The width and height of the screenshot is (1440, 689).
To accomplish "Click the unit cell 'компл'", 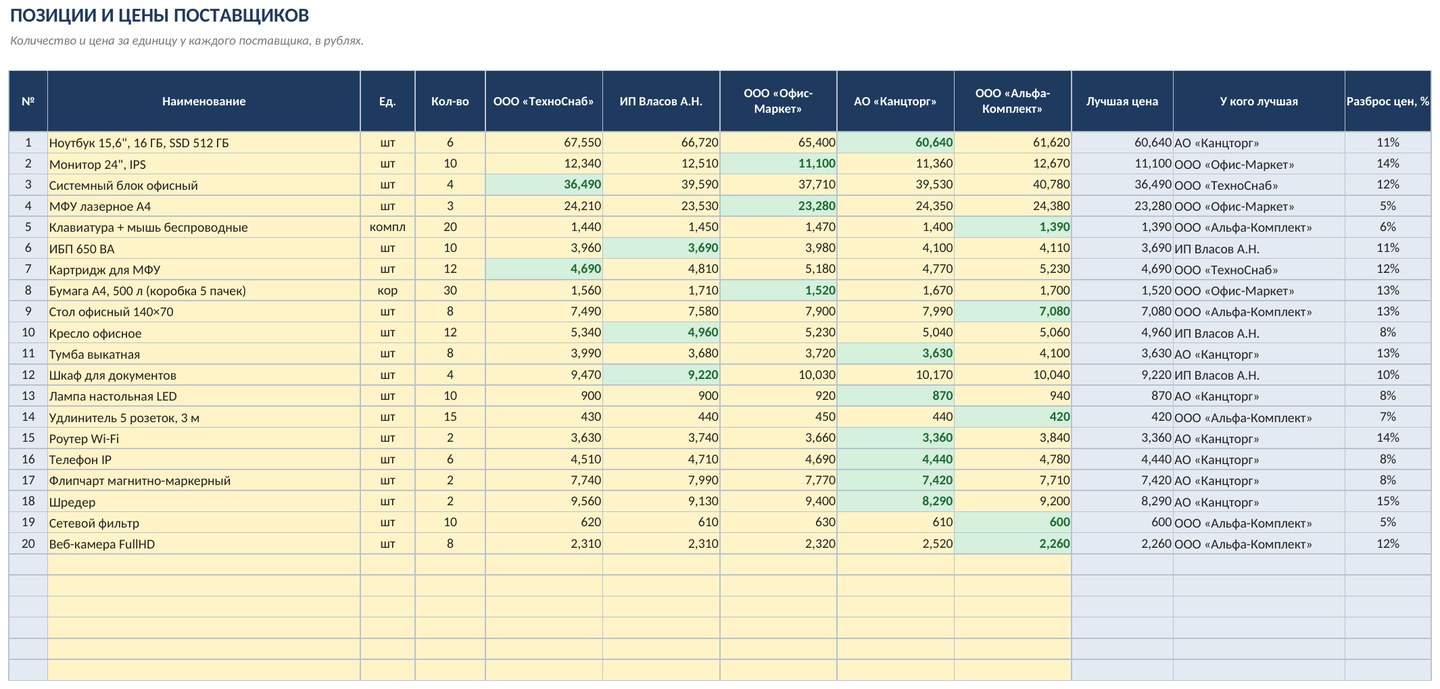I will [x=388, y=227].
